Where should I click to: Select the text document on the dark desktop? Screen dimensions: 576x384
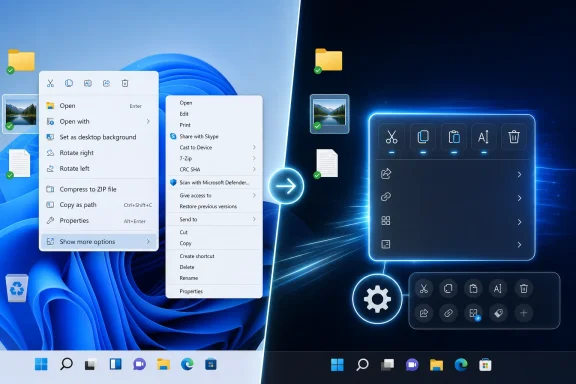(x=327, y=164)
